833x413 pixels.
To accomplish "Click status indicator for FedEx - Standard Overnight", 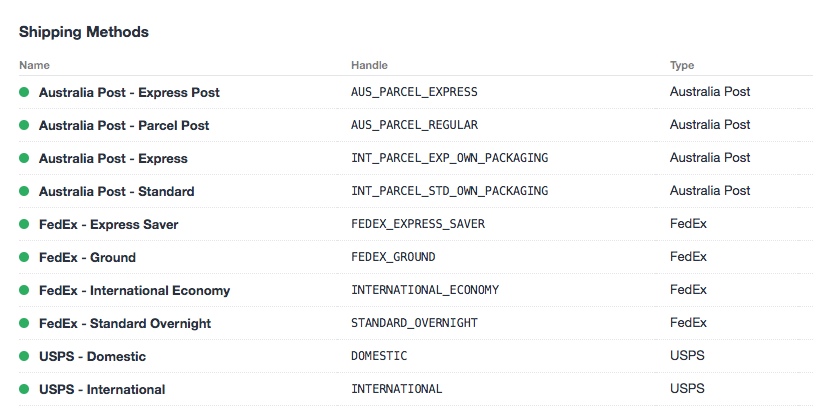I will tap(25, 323).
